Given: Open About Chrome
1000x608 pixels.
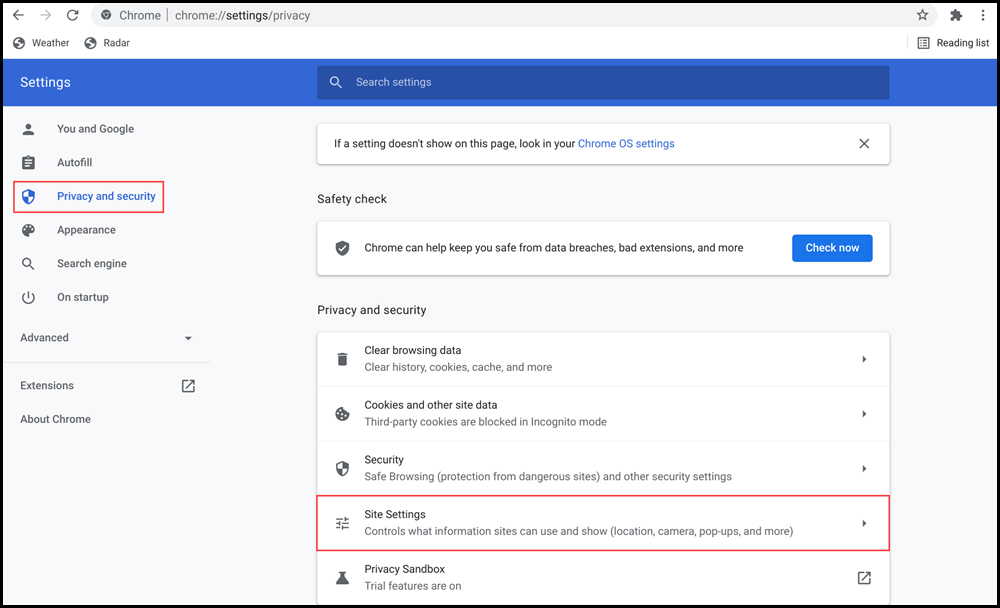Looking at the screenshot, I should tap(55, 419).
